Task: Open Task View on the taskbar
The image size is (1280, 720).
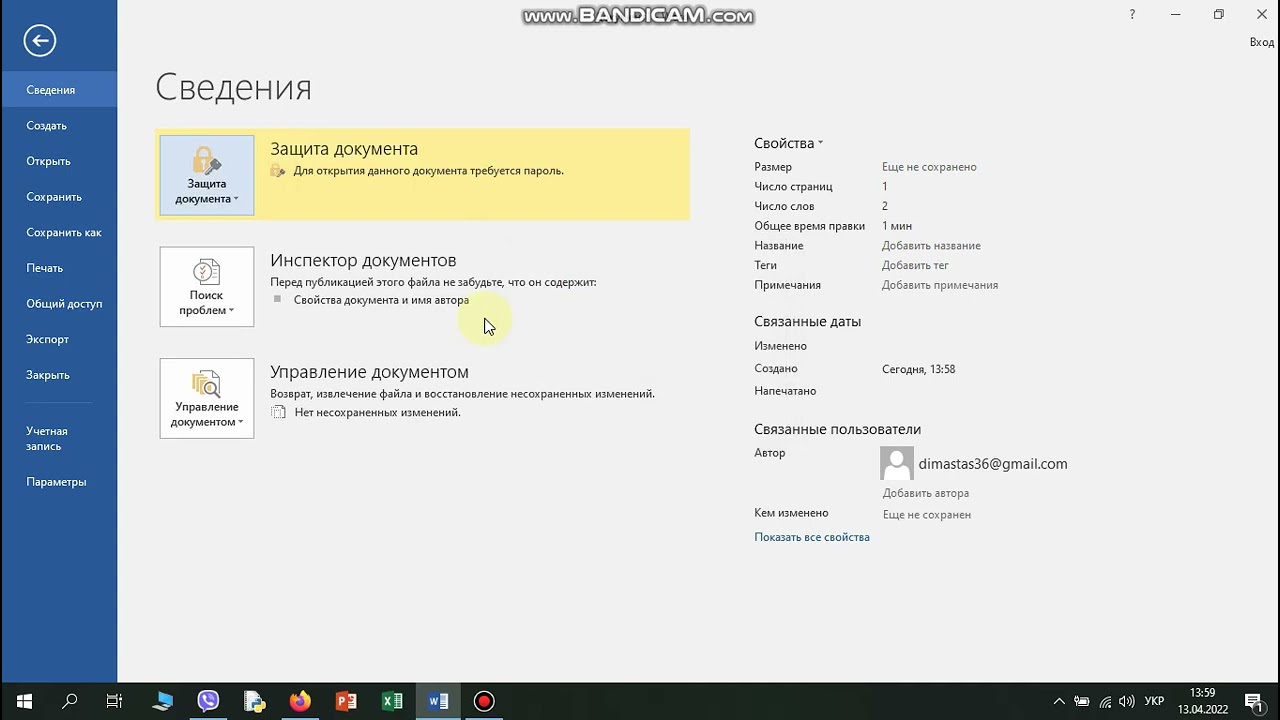Action: coord(114,701)
